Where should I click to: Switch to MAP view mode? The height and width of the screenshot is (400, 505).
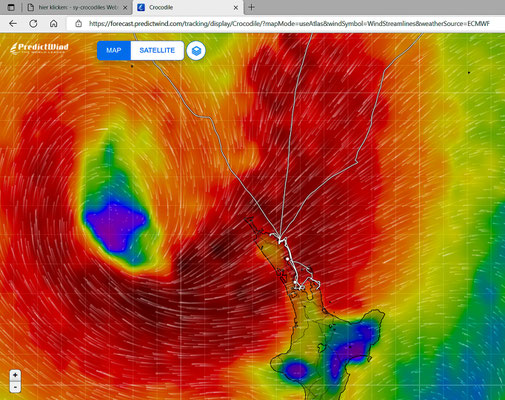114,51
